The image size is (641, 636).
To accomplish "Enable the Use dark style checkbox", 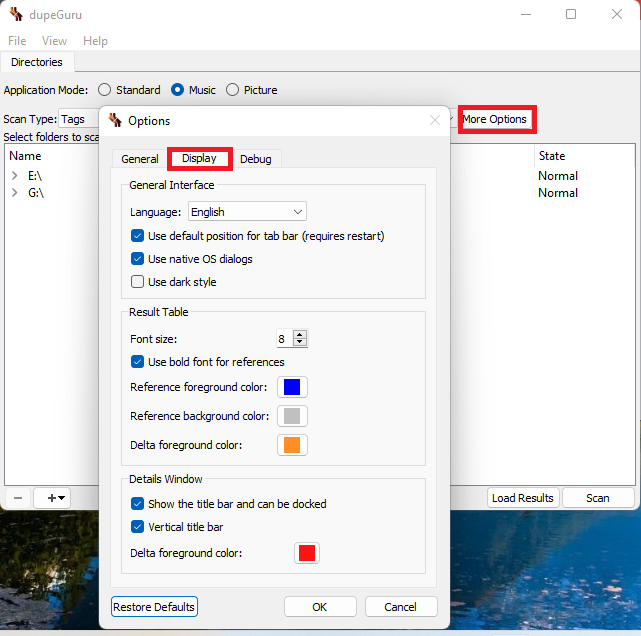I will click(x=138, y=282).
